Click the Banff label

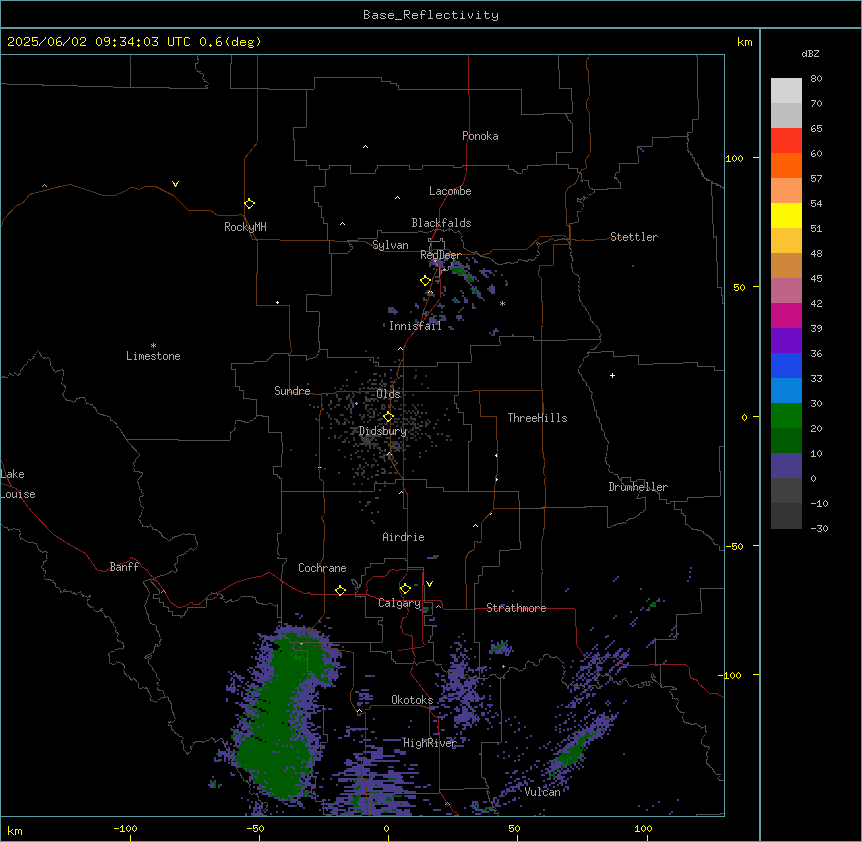tap(124, 567)
